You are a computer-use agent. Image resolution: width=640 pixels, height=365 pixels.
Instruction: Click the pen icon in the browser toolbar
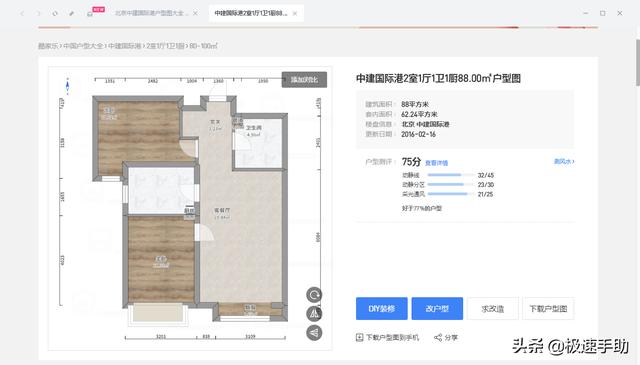coord(71,13)
